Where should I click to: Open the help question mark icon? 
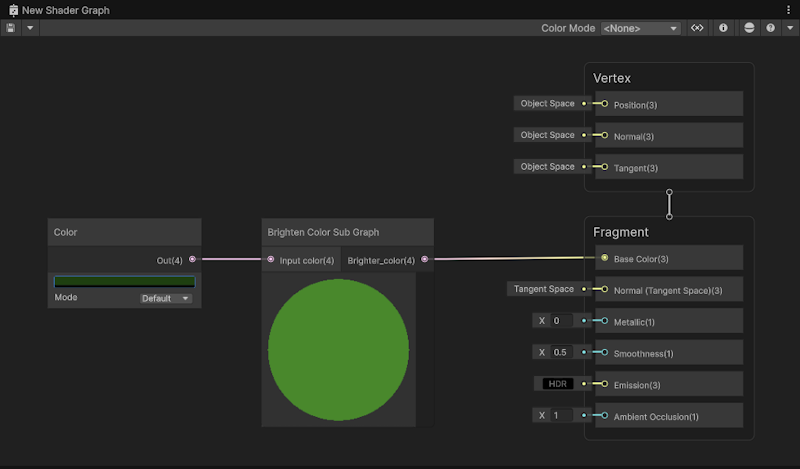pos(770,28)
